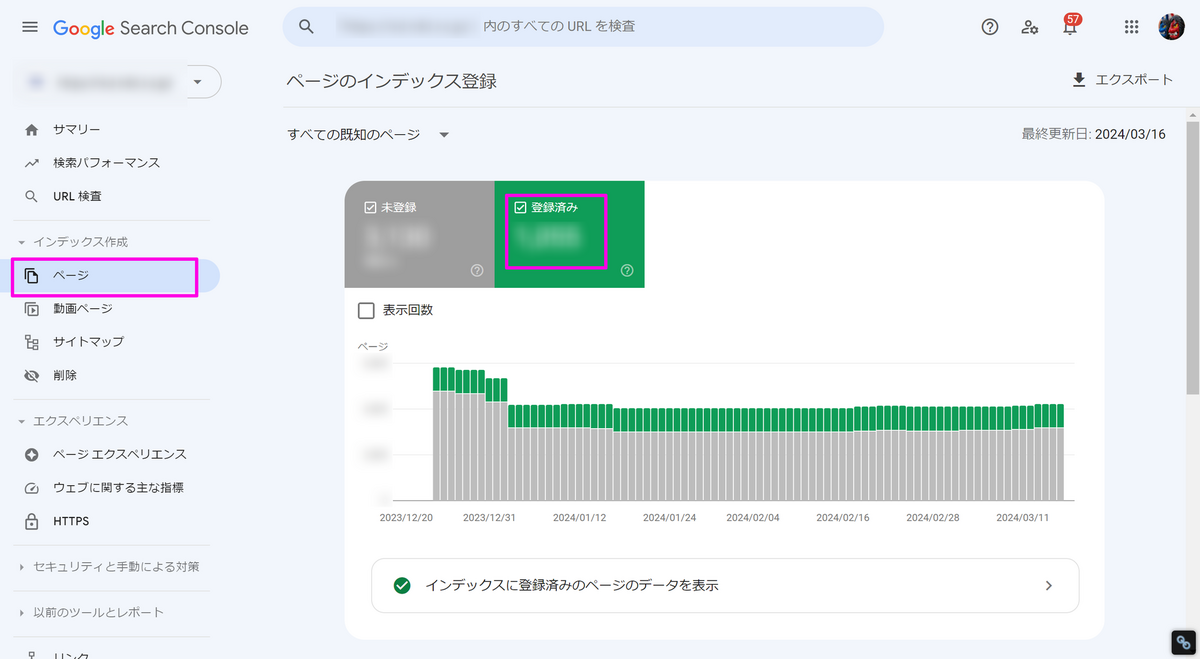Viewport: 1200px width, 659px height.
Task: Expand the 以前のツールとレポート section
Action: [x=91, y=612]
